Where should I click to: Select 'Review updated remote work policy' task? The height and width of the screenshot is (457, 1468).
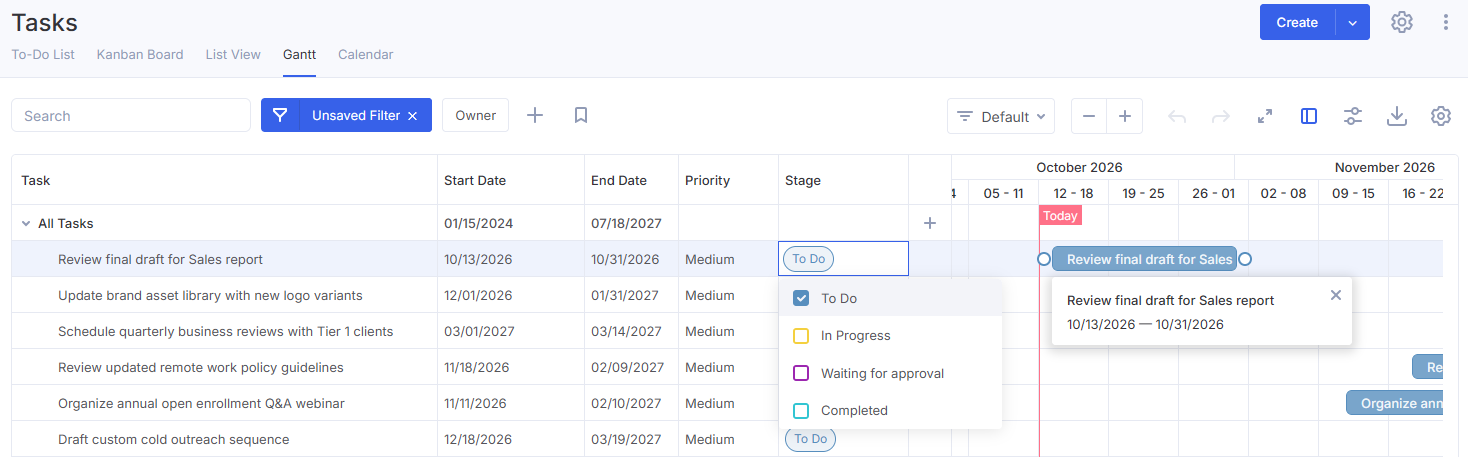(201, 367)
